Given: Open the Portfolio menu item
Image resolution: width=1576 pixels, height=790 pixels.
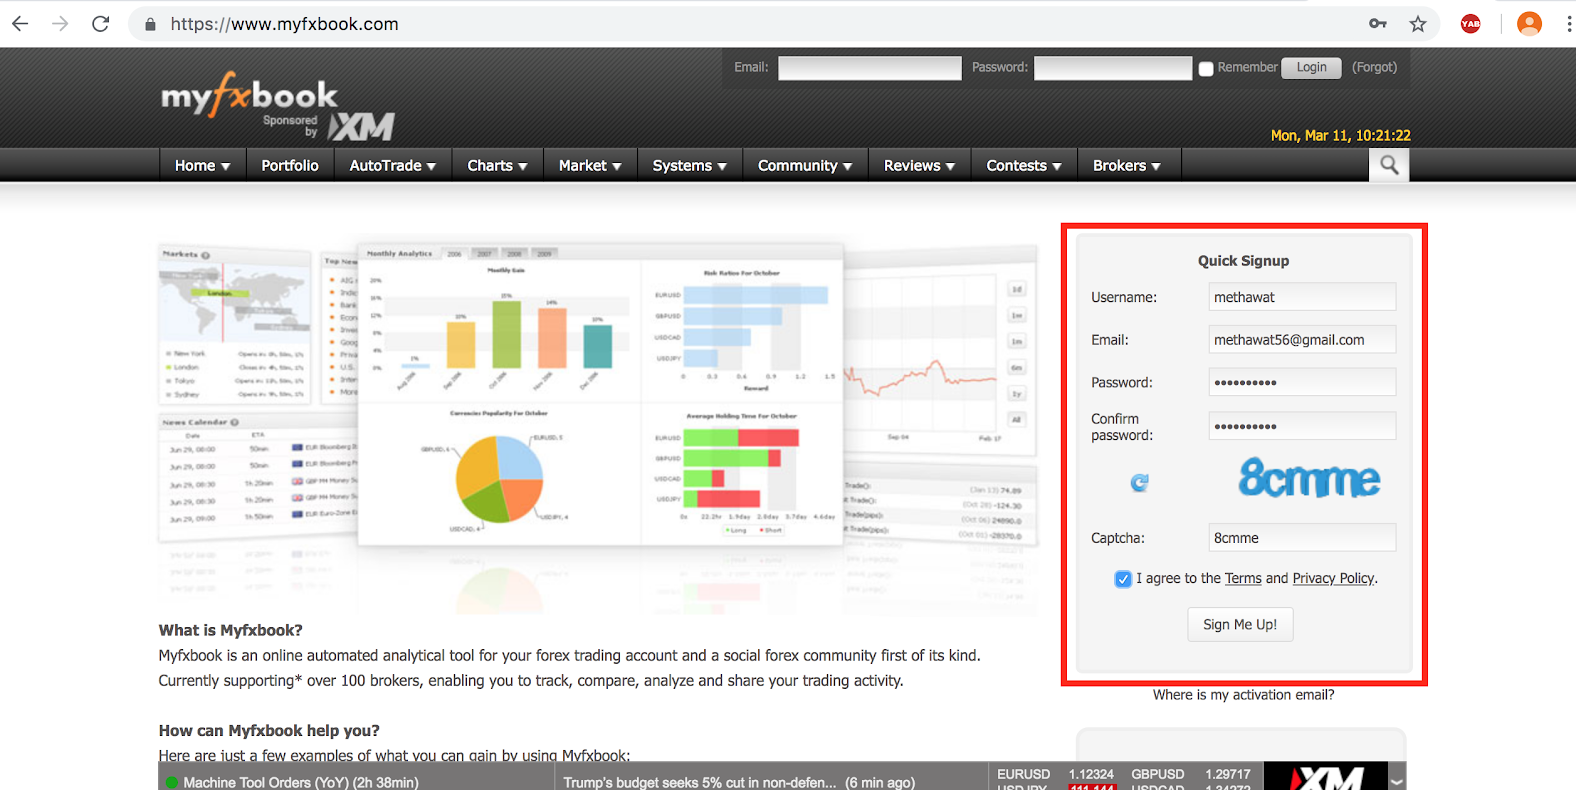Looking at the screenshot, I should point(290,166).
